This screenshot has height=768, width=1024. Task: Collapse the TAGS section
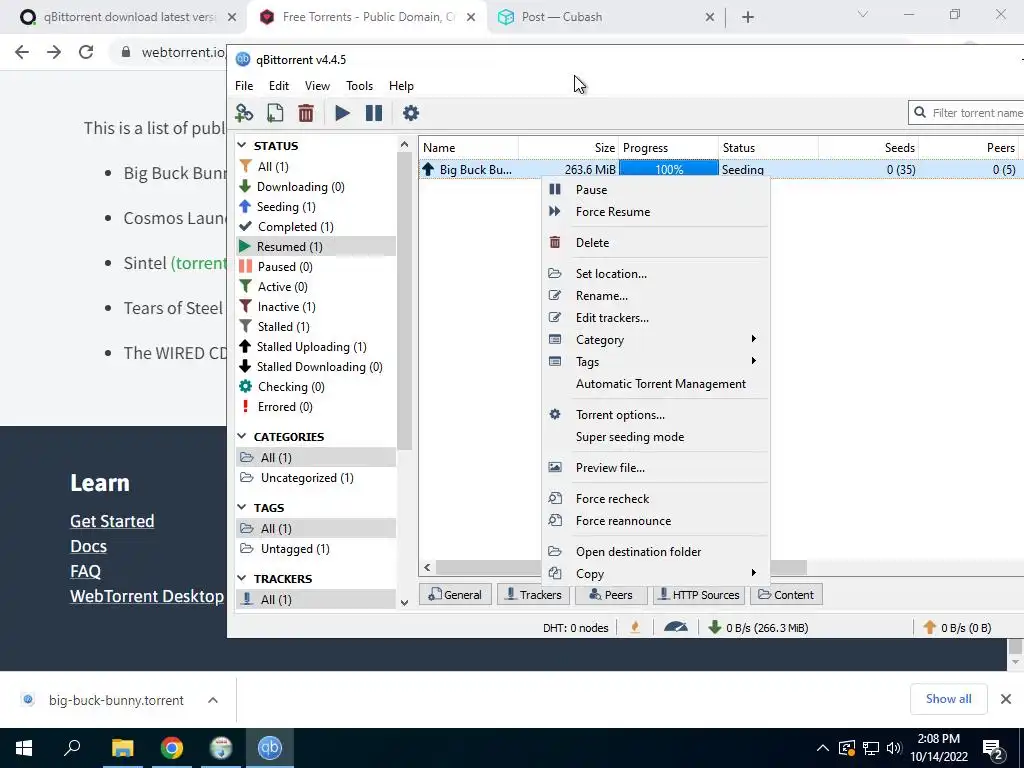pyautogui.click(x=242, y=507)
